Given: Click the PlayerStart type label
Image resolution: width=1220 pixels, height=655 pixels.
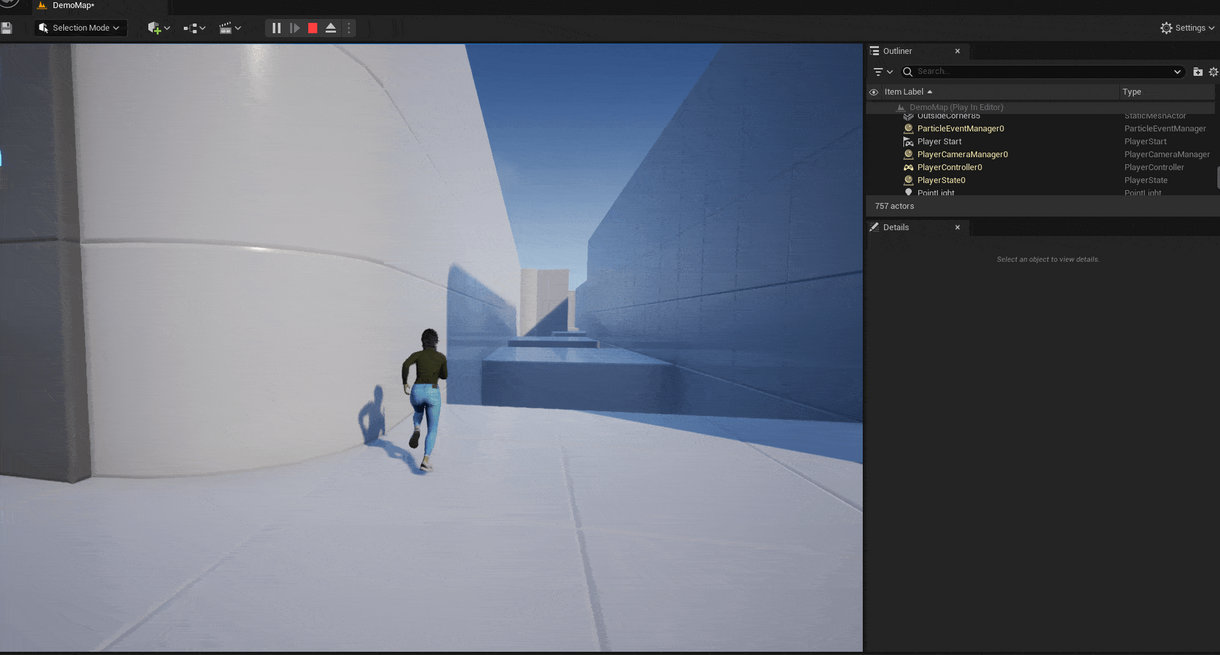Looking at the screenshot, I should (1145, 141).
